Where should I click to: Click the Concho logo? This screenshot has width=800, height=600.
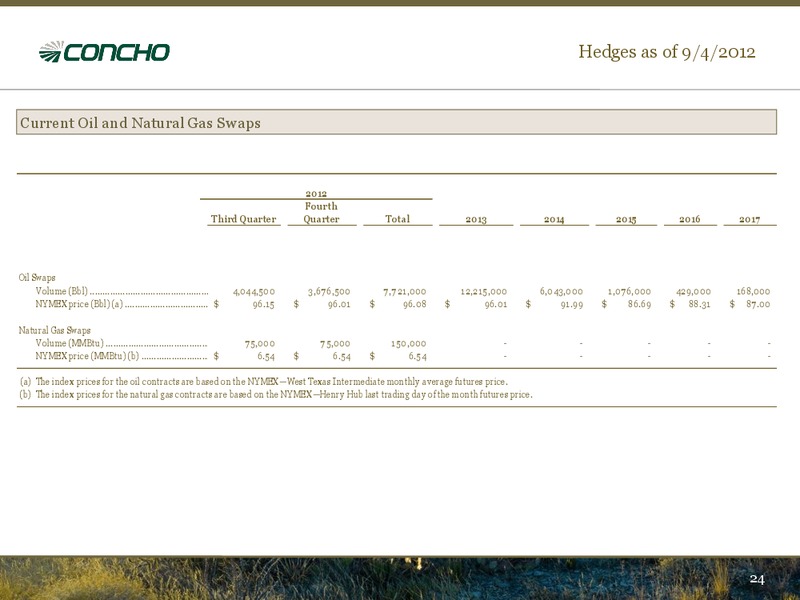[x=104, y=52]
